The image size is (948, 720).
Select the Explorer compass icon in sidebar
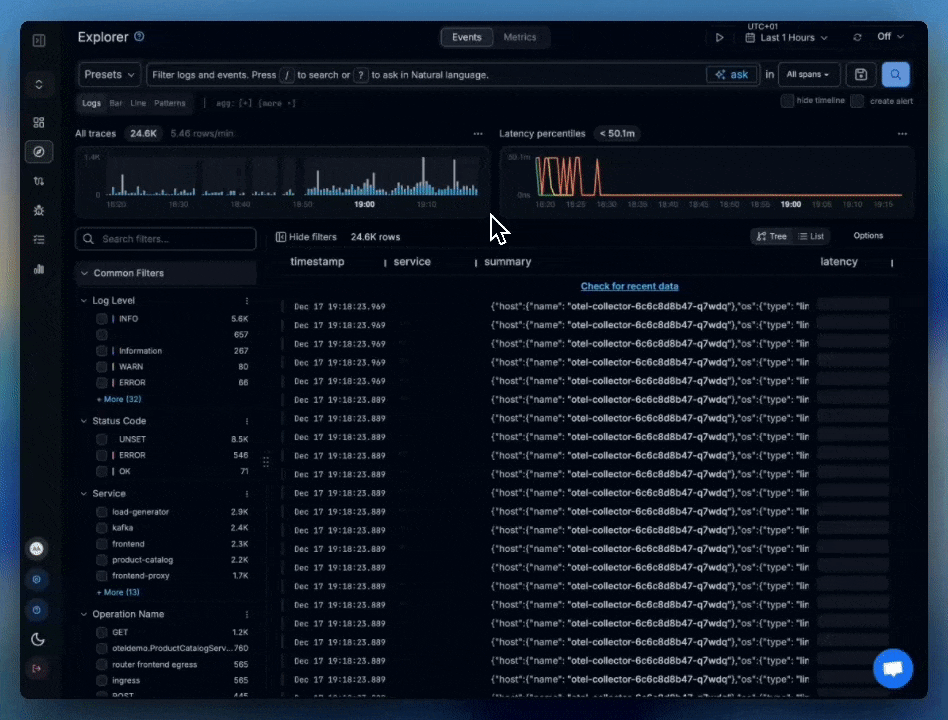coord(38,152)
